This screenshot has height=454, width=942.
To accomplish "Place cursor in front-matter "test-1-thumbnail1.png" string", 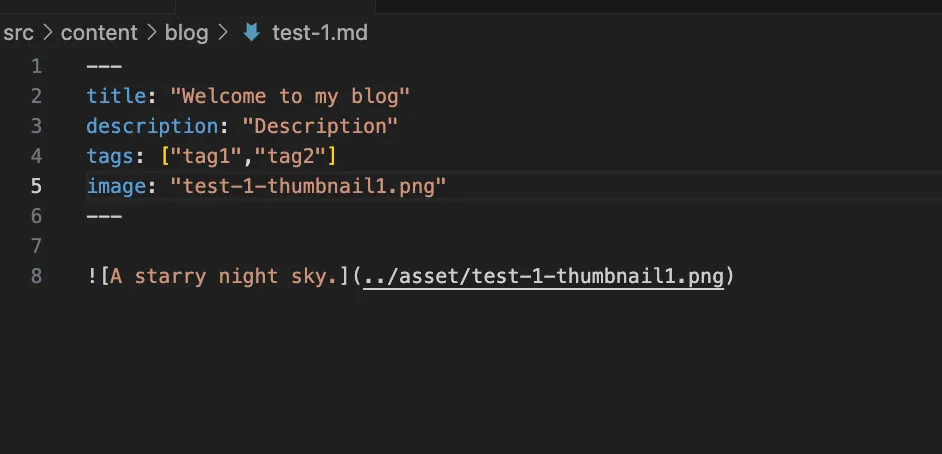I will pos(308,186).
